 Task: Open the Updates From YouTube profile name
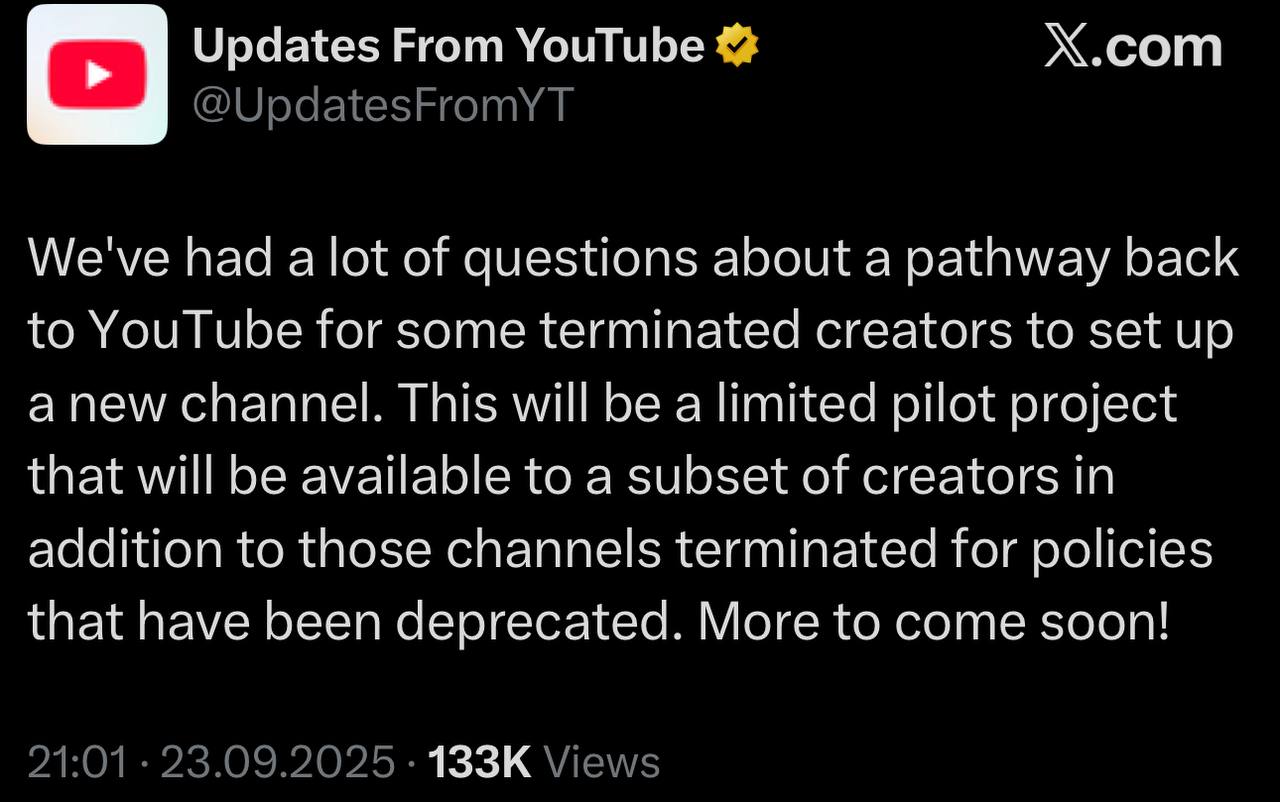coord(448,46)
